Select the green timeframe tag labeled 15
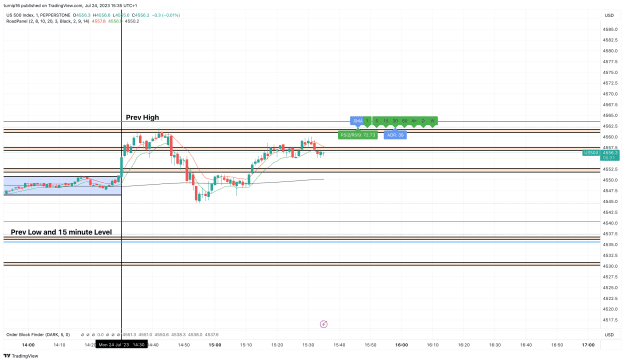This screenshot has height=362, width=625. click(386, 121)
